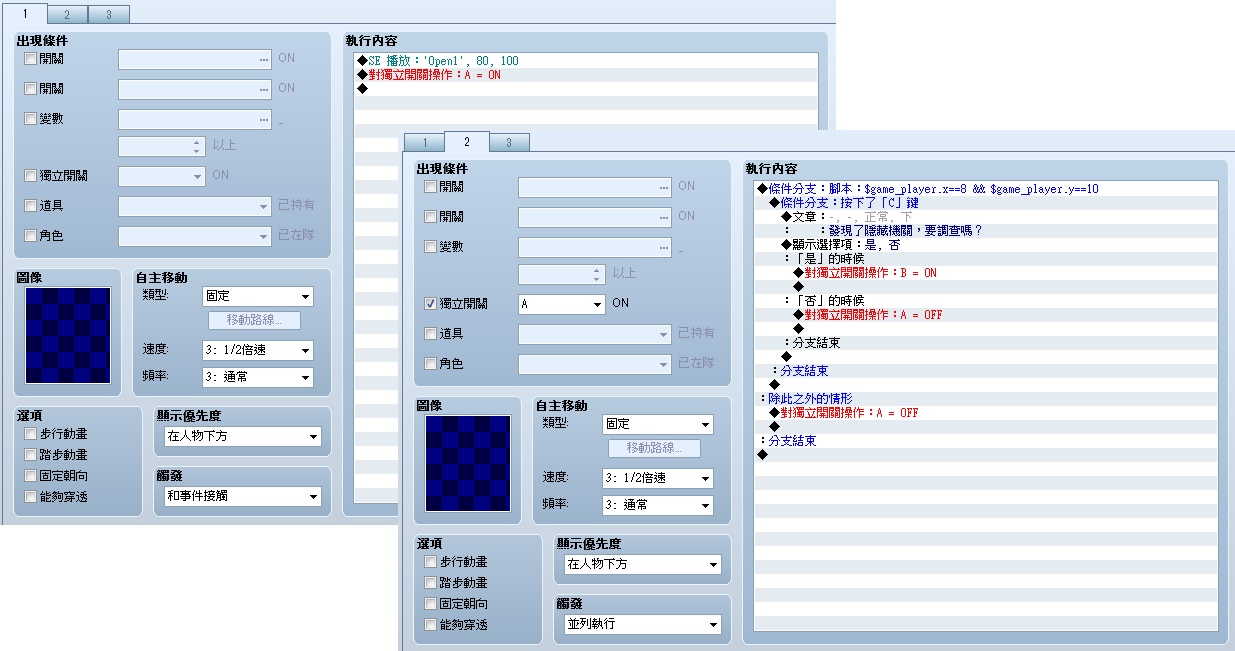Select the SE 播放 'Open1' command line
This screenshot has width=1235, height=651.
point(585,61)
